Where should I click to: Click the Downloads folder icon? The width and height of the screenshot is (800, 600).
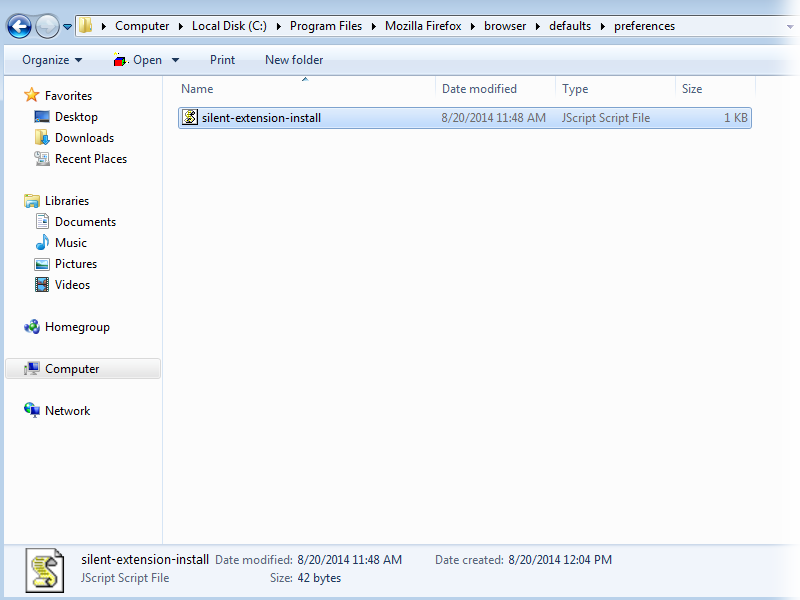click(x=42, y=137)
